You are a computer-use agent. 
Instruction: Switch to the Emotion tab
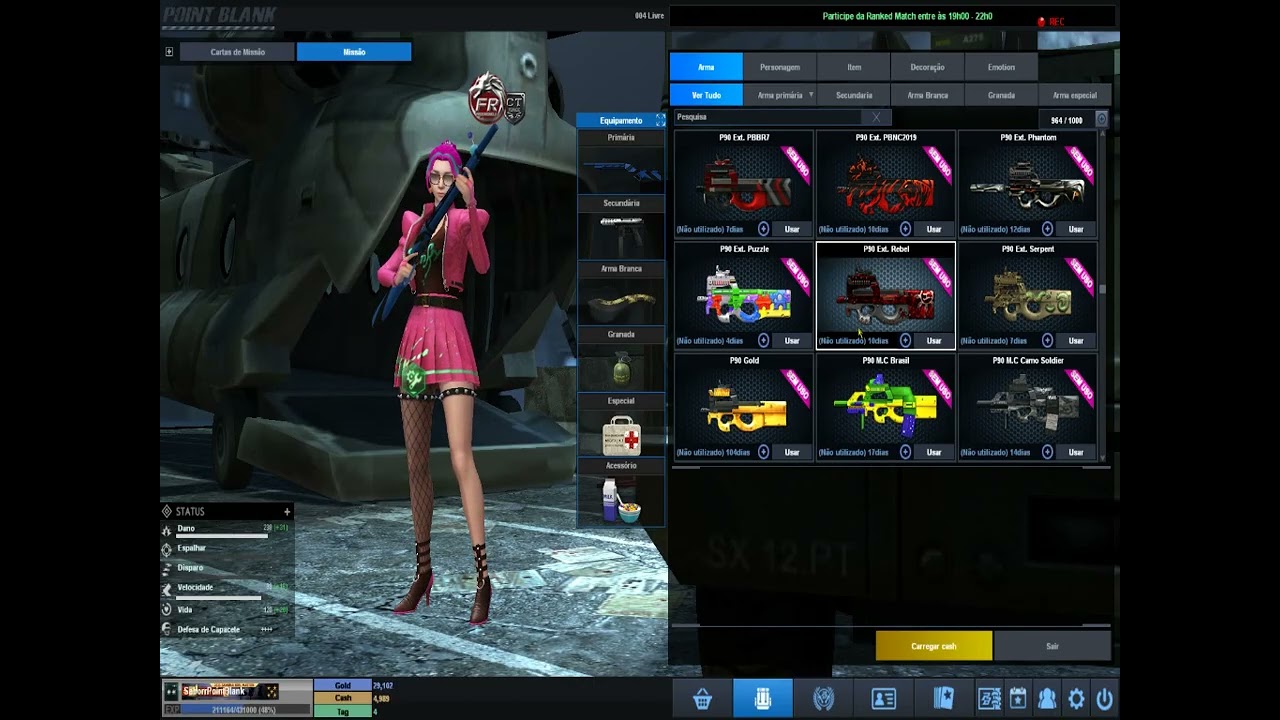pos(1001,67)
